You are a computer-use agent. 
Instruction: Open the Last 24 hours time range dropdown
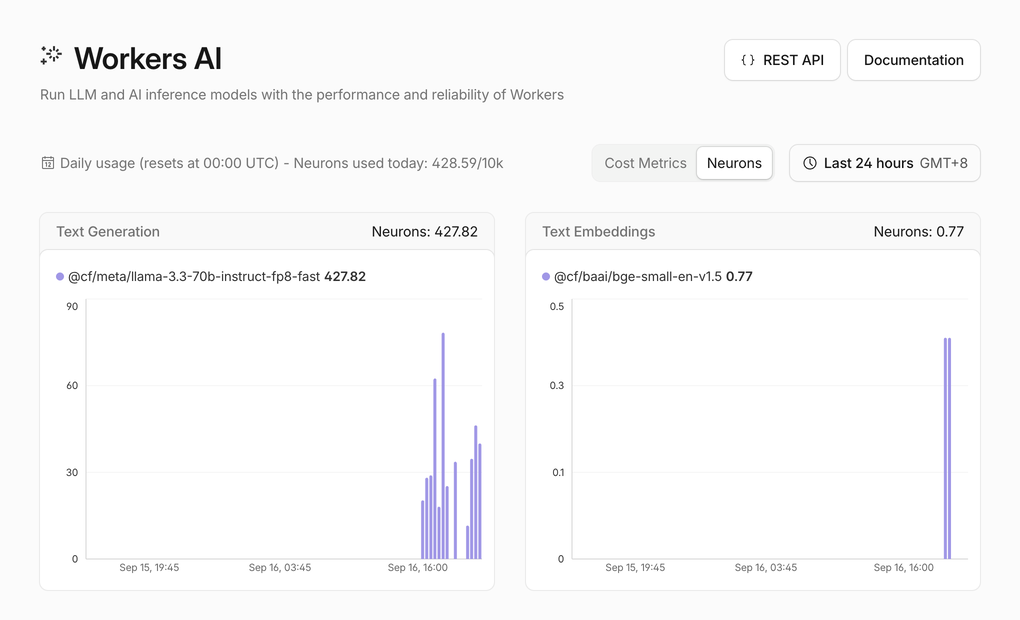point(884,163)
